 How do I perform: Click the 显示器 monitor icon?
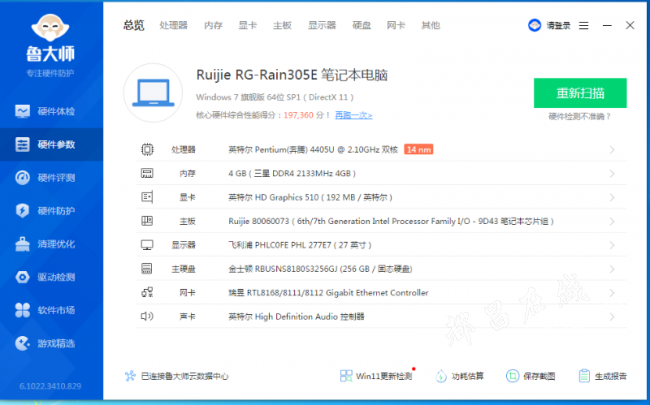(147, 245)
